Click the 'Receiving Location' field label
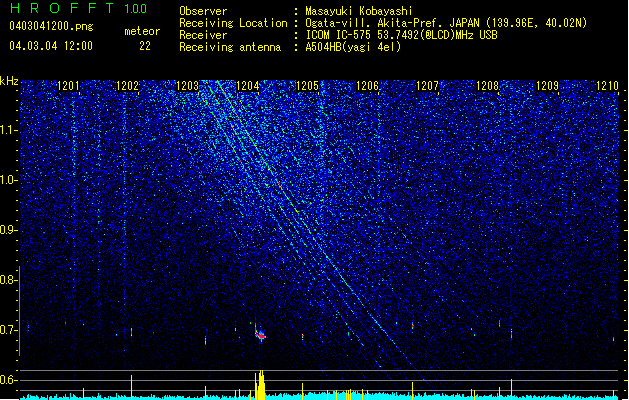 pos(233,23)
